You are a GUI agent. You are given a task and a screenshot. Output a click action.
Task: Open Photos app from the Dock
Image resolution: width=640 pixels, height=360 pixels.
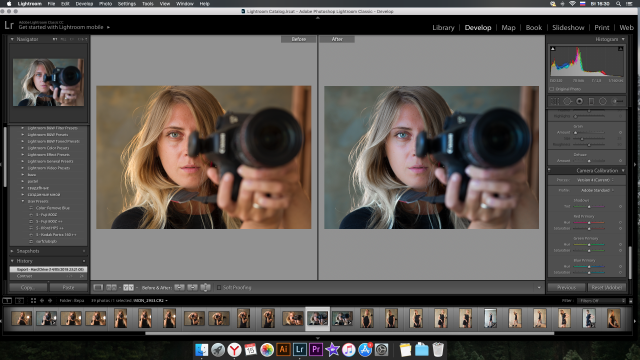[x=267, y=349]
